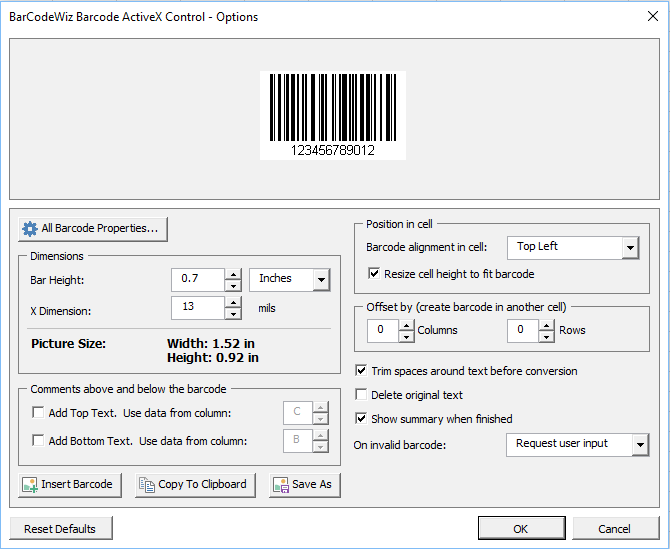Toggle Resize cell height to fit barcode
This screenshot has height=549, width=670.
pos(374,273)
